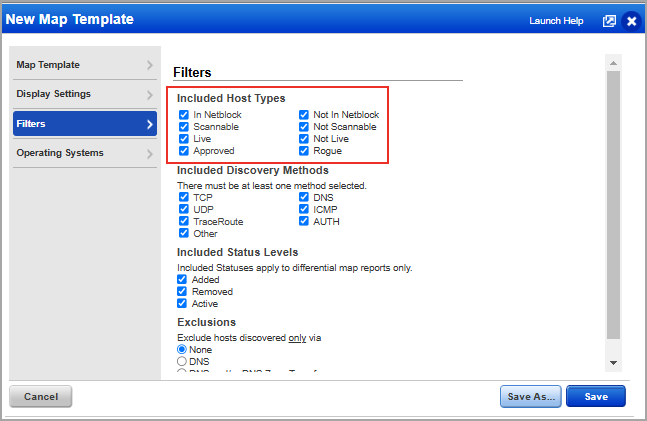Click the Save button
The image size is (647, 421).
coord(596,396)
